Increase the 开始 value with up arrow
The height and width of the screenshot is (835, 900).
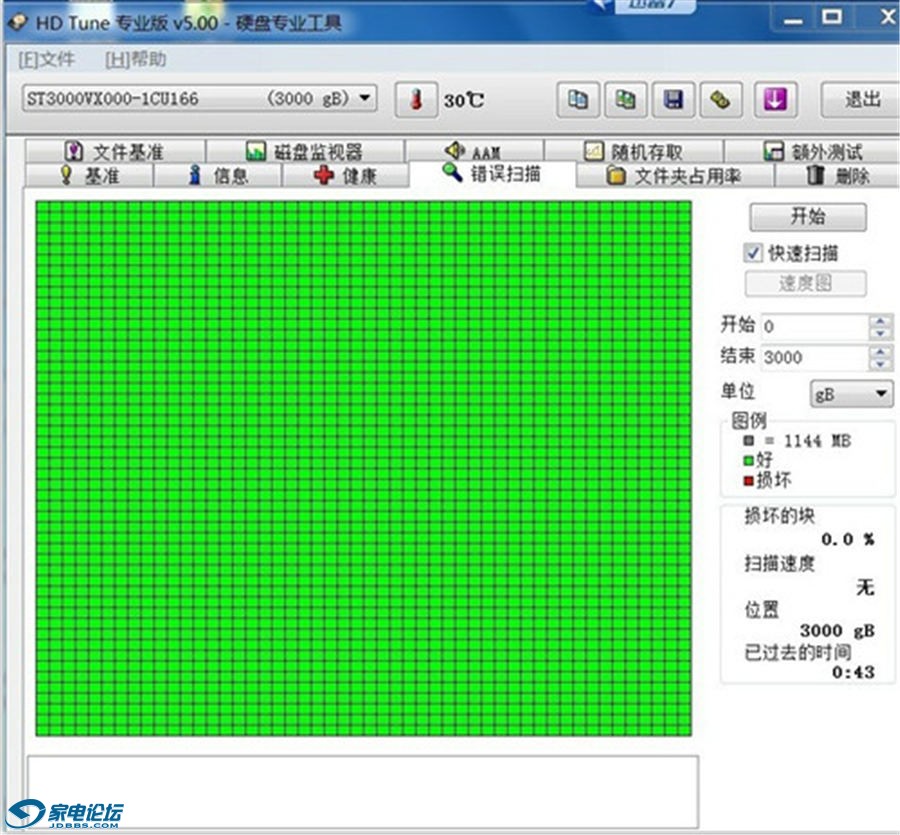pyautogui.click(x=880, y=321)
